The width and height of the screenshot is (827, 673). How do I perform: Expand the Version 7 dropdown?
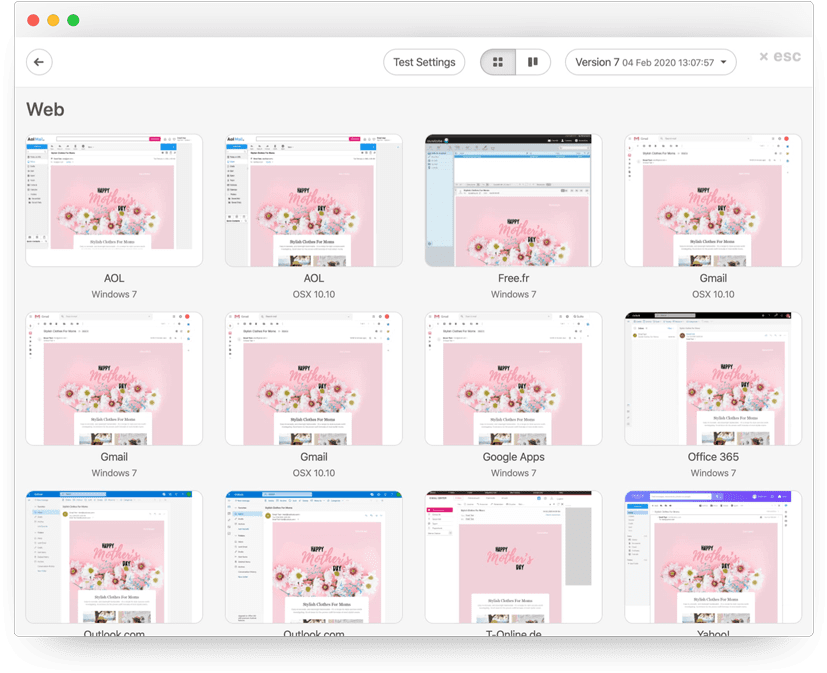650,62
